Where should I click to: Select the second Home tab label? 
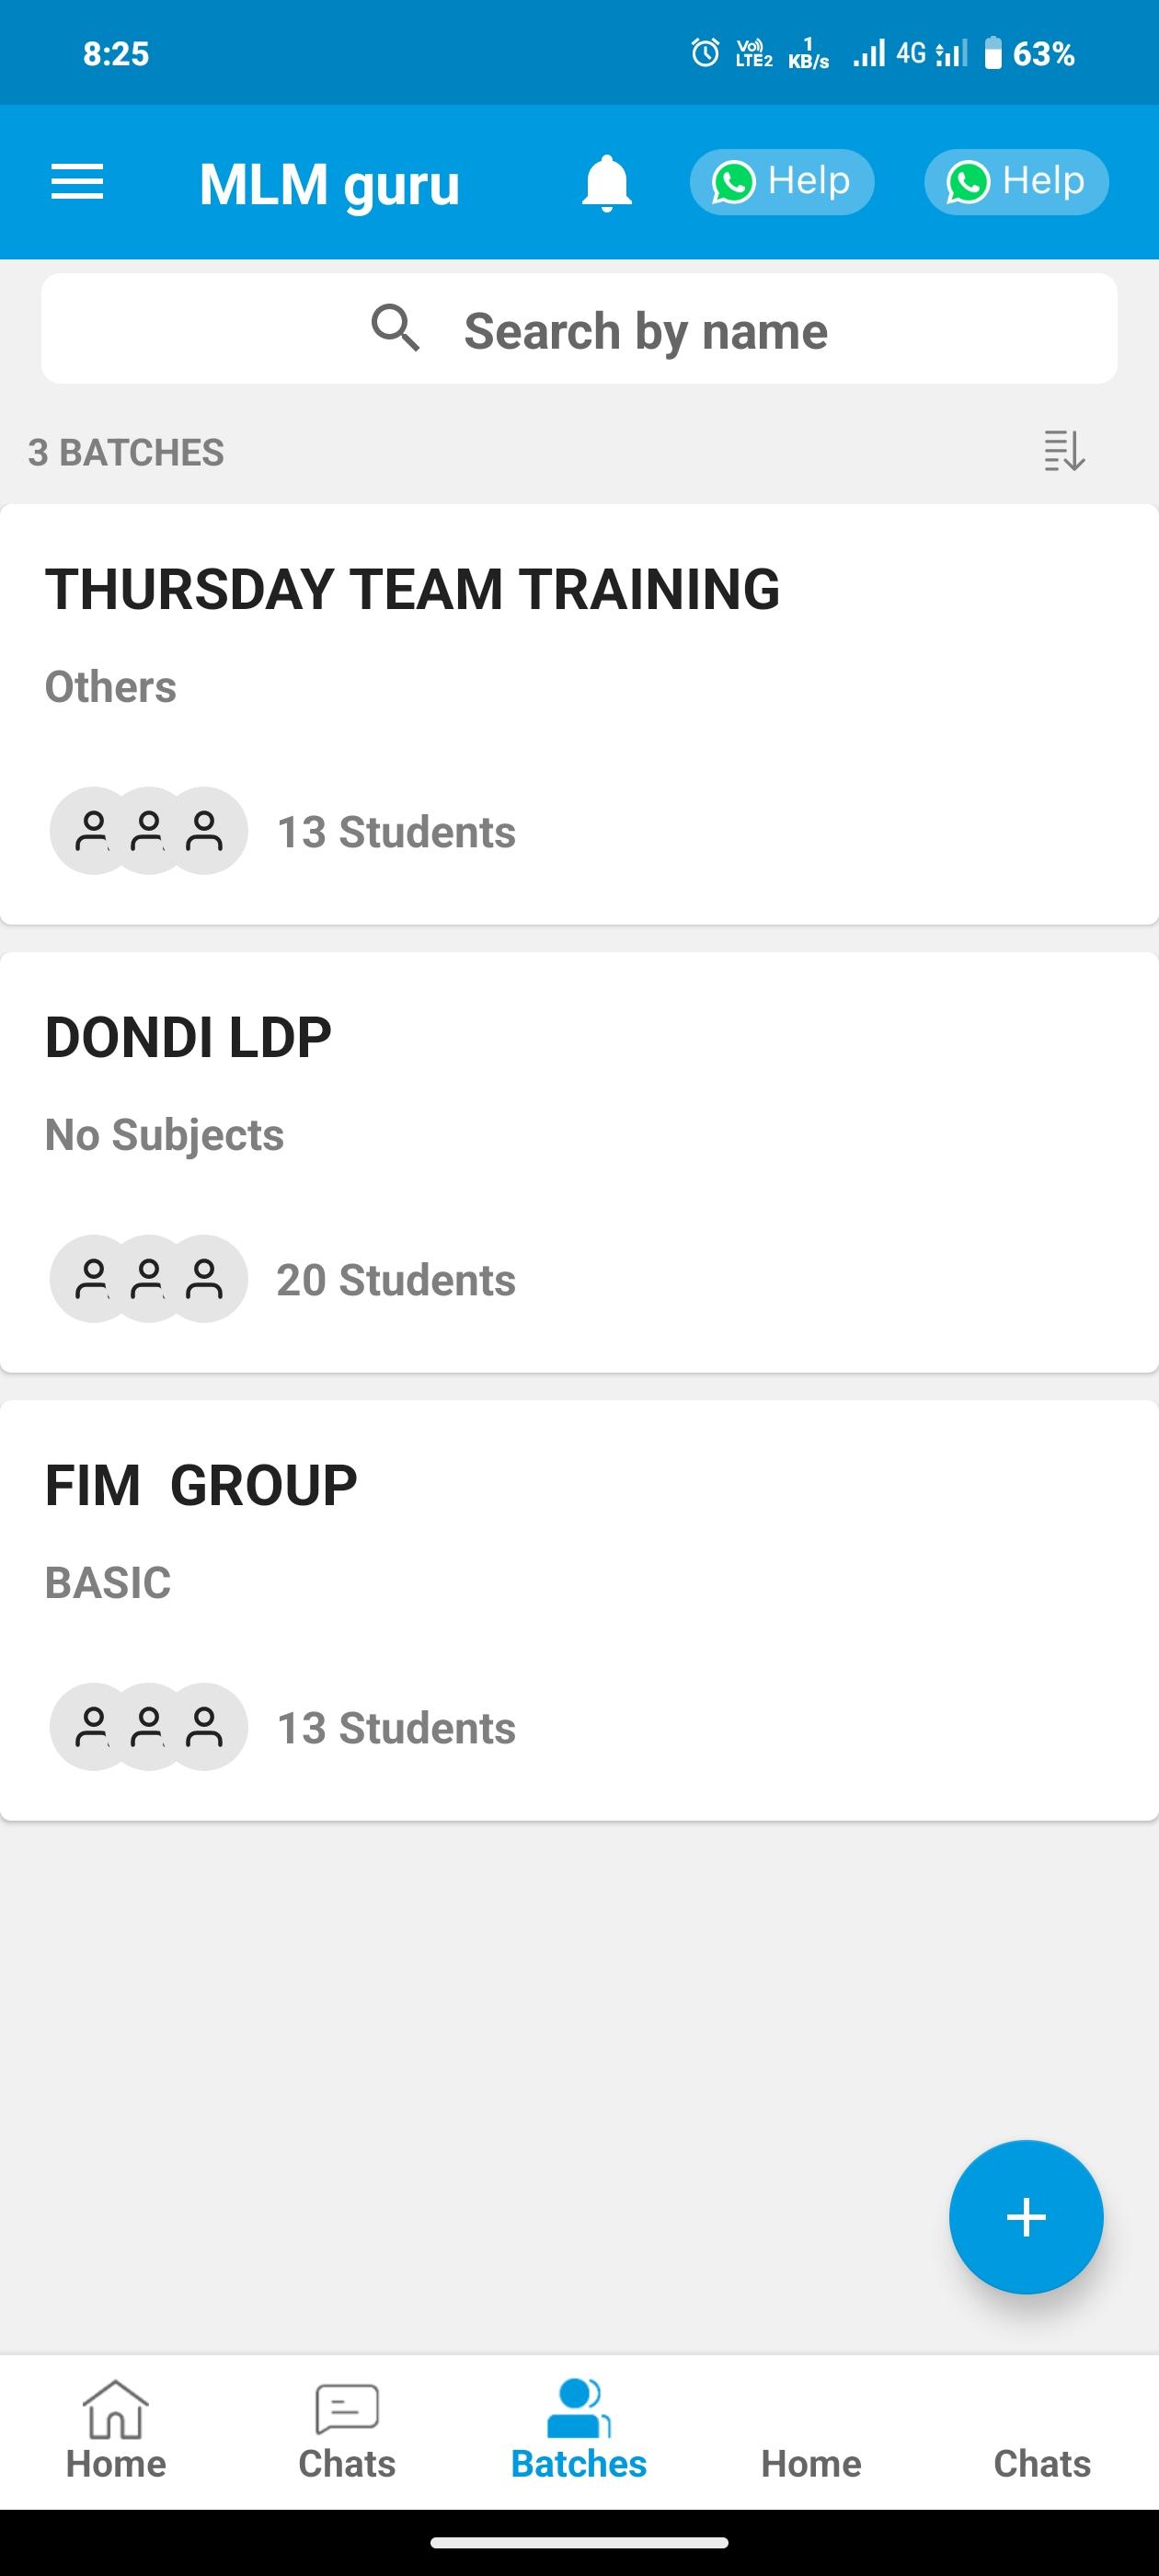[811, 2463]
